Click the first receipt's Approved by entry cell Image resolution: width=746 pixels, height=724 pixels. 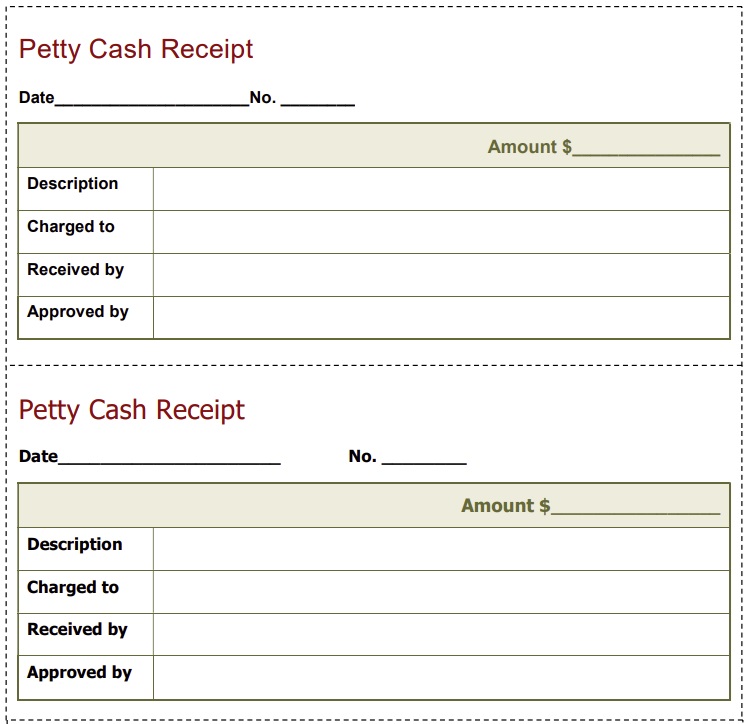click(x=441, y=318)
